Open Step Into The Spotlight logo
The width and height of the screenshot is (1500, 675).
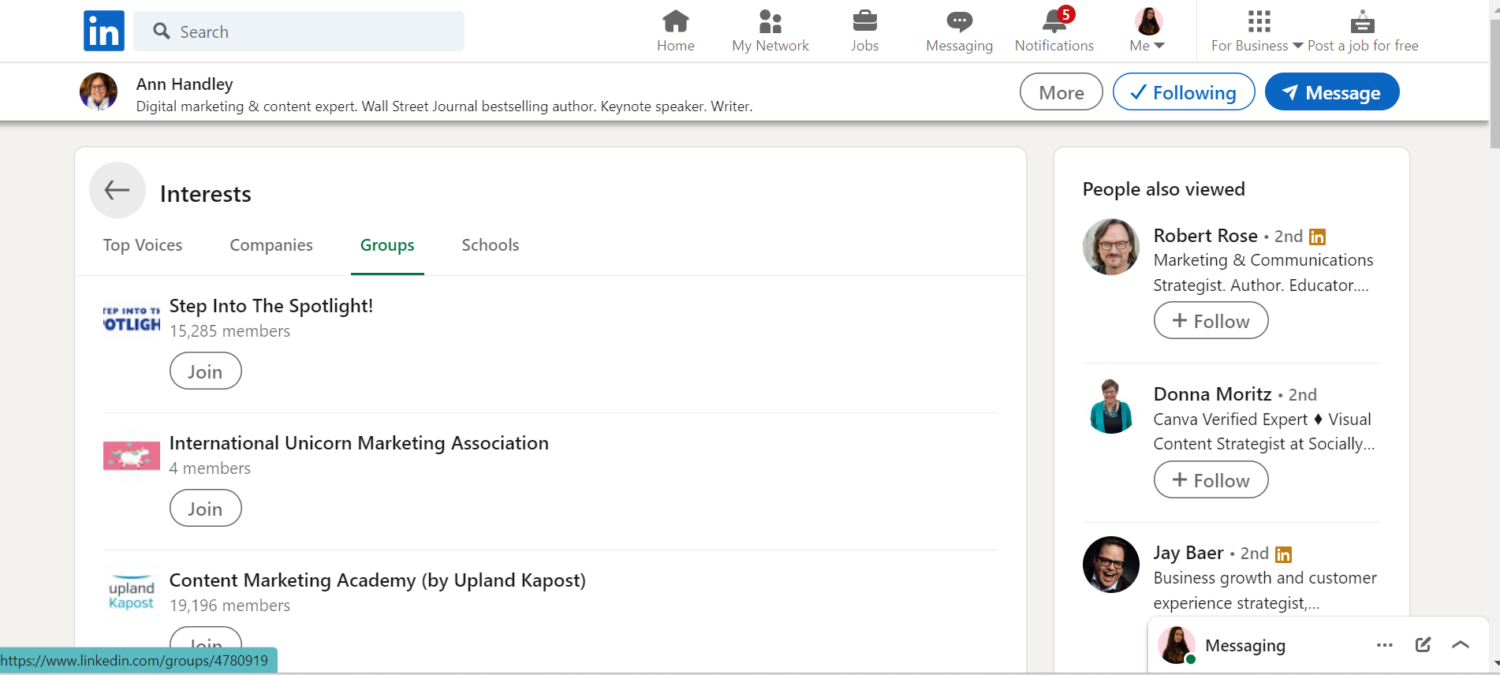click(131, 318)
